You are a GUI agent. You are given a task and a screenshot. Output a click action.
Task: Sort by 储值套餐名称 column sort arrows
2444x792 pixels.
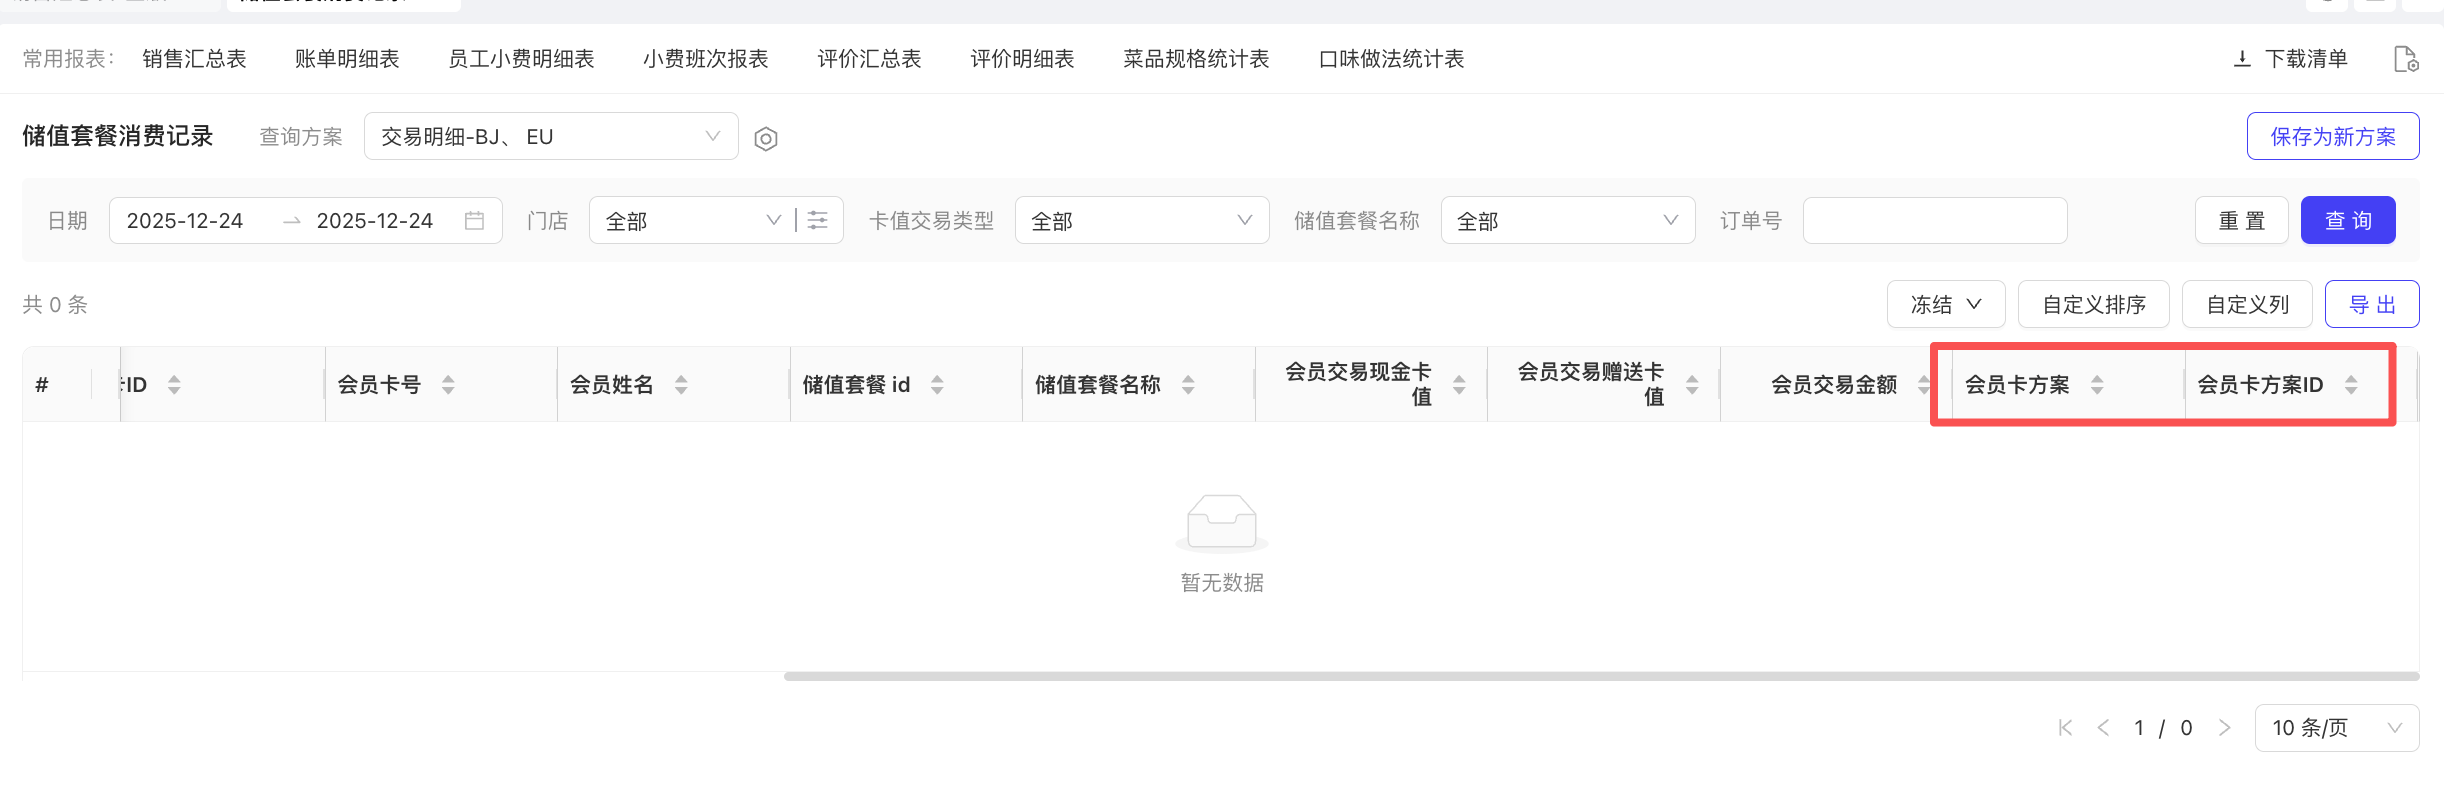1188,385
